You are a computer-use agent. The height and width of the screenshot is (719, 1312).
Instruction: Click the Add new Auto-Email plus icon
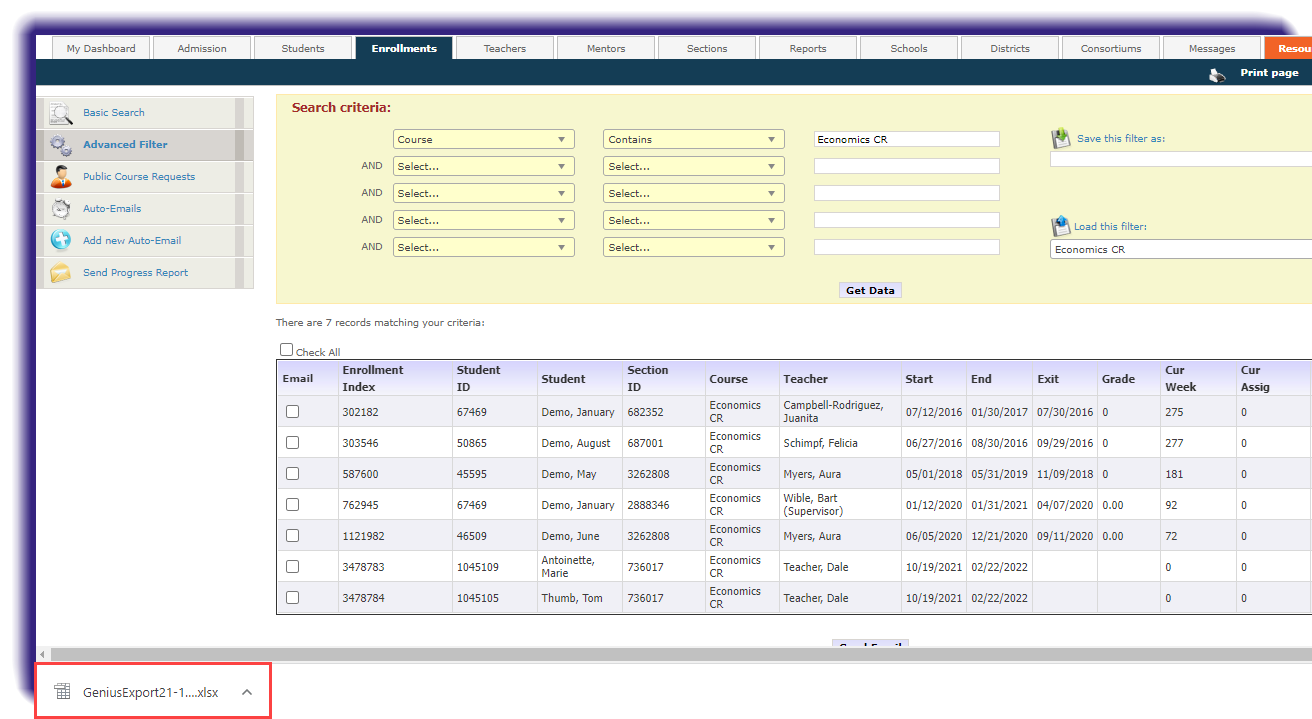[x=61, y=241]
